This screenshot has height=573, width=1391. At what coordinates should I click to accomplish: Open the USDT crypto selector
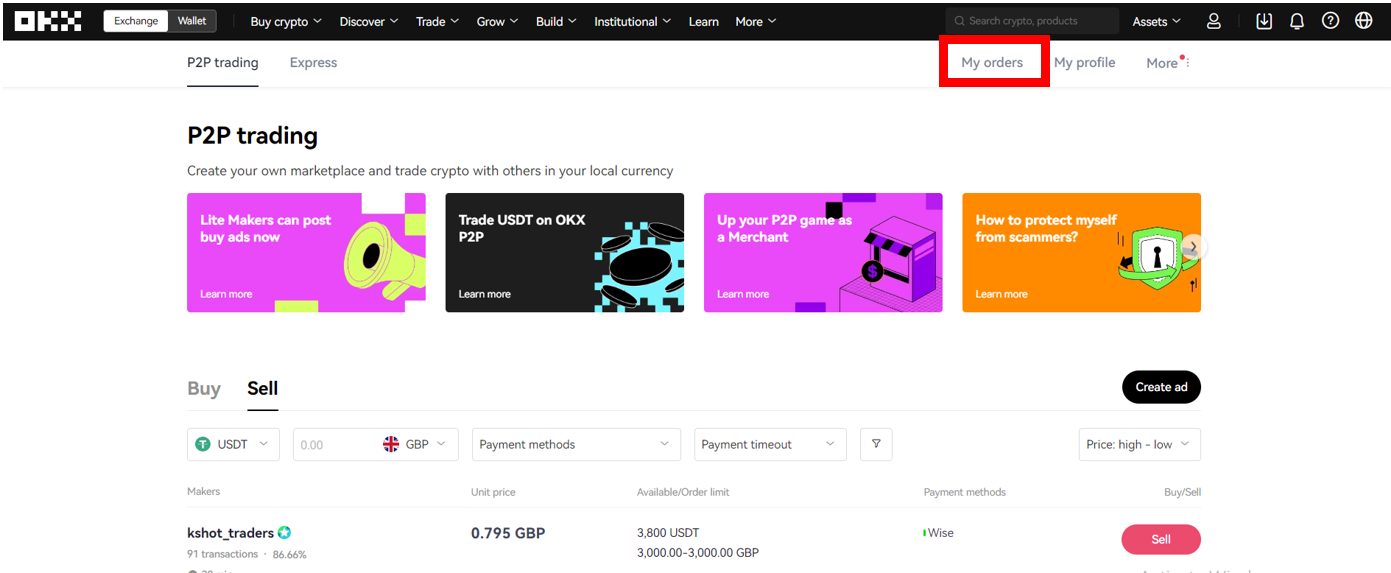(233, 444)
